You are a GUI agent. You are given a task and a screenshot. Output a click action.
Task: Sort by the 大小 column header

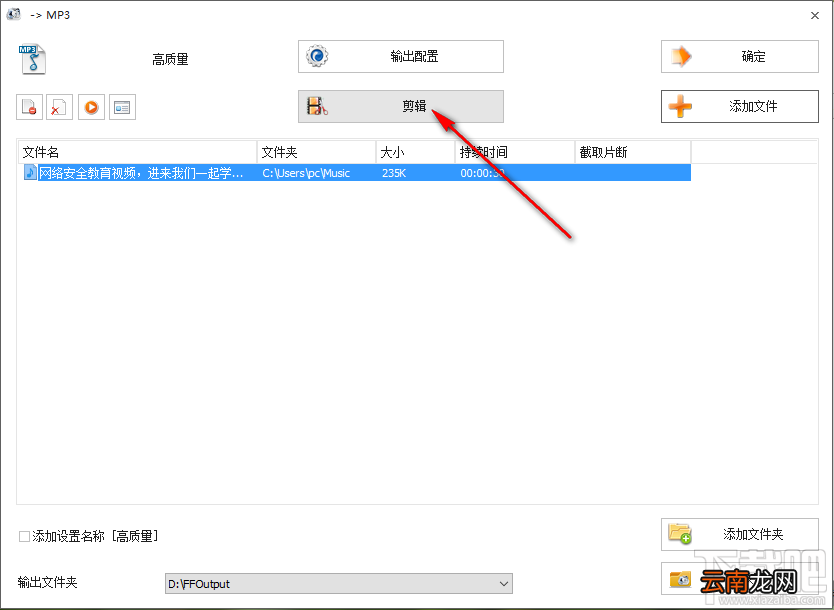415,152
